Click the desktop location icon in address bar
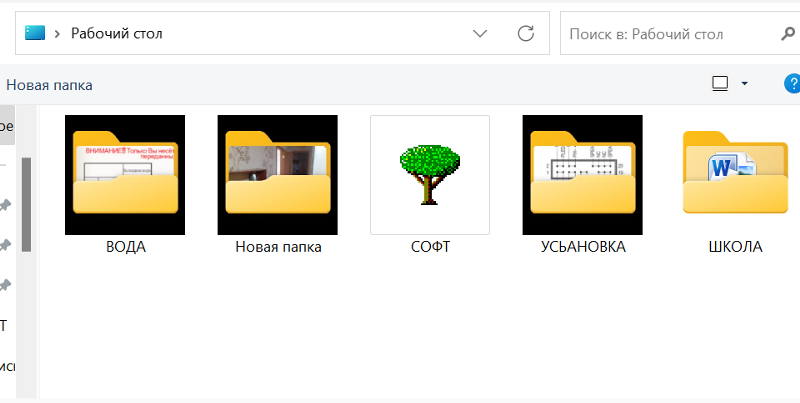800x403 pixels. (35, 33)
